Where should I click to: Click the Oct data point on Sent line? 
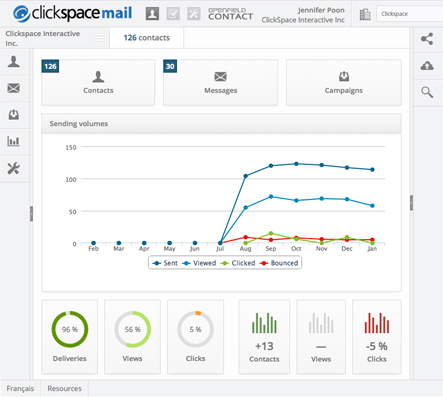pyautogui.click(x=296, y=164)
